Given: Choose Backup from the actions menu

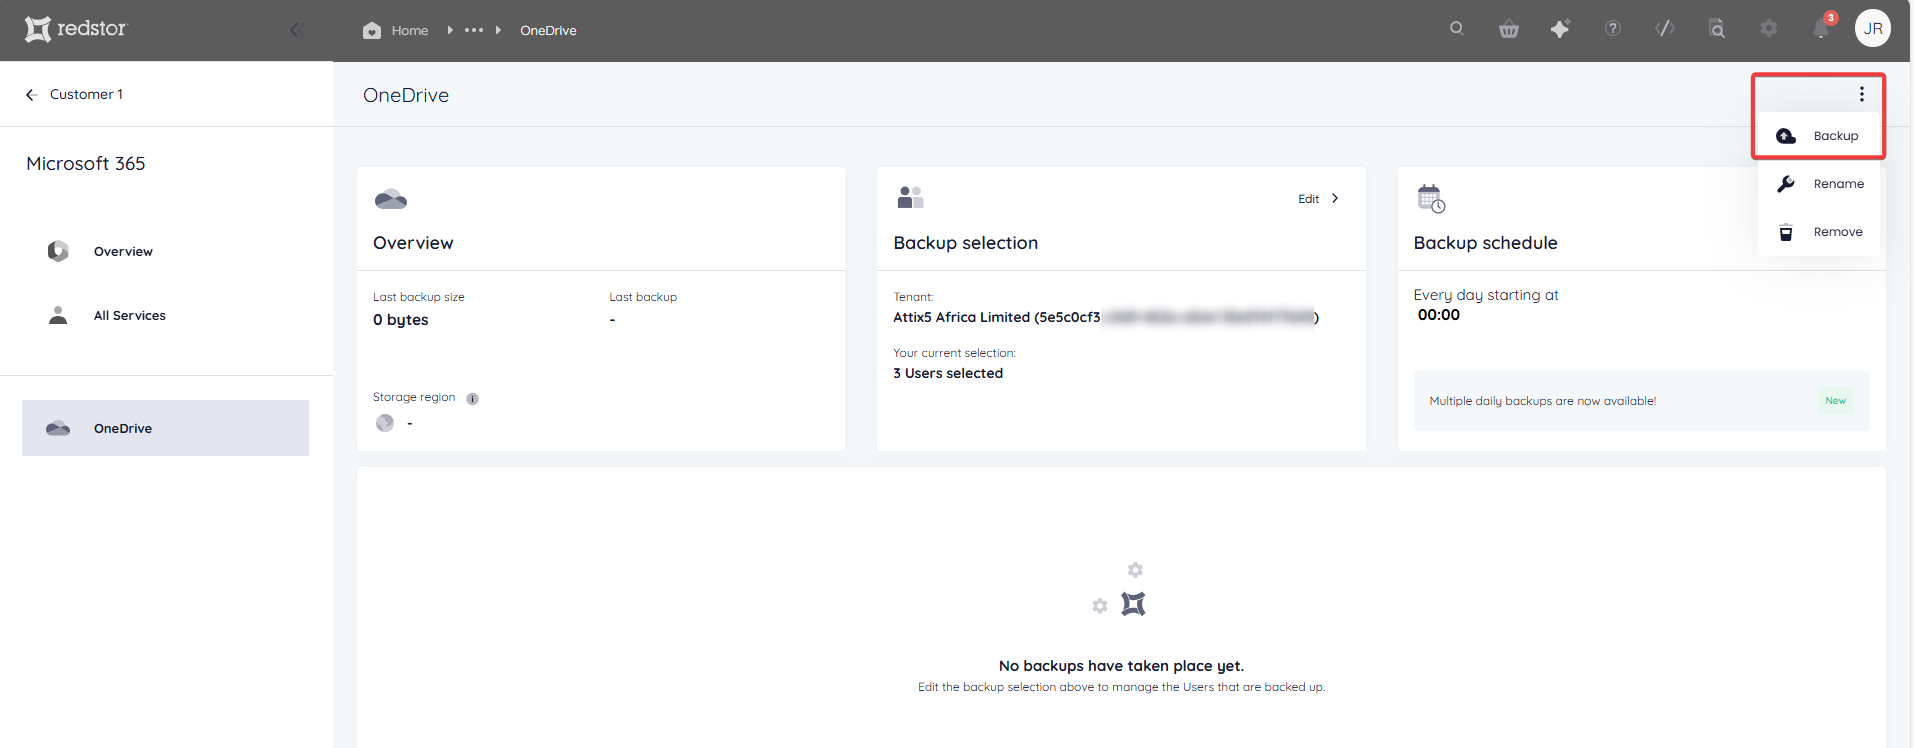Looking at the screenshot, I should (x=1819, y=136).
